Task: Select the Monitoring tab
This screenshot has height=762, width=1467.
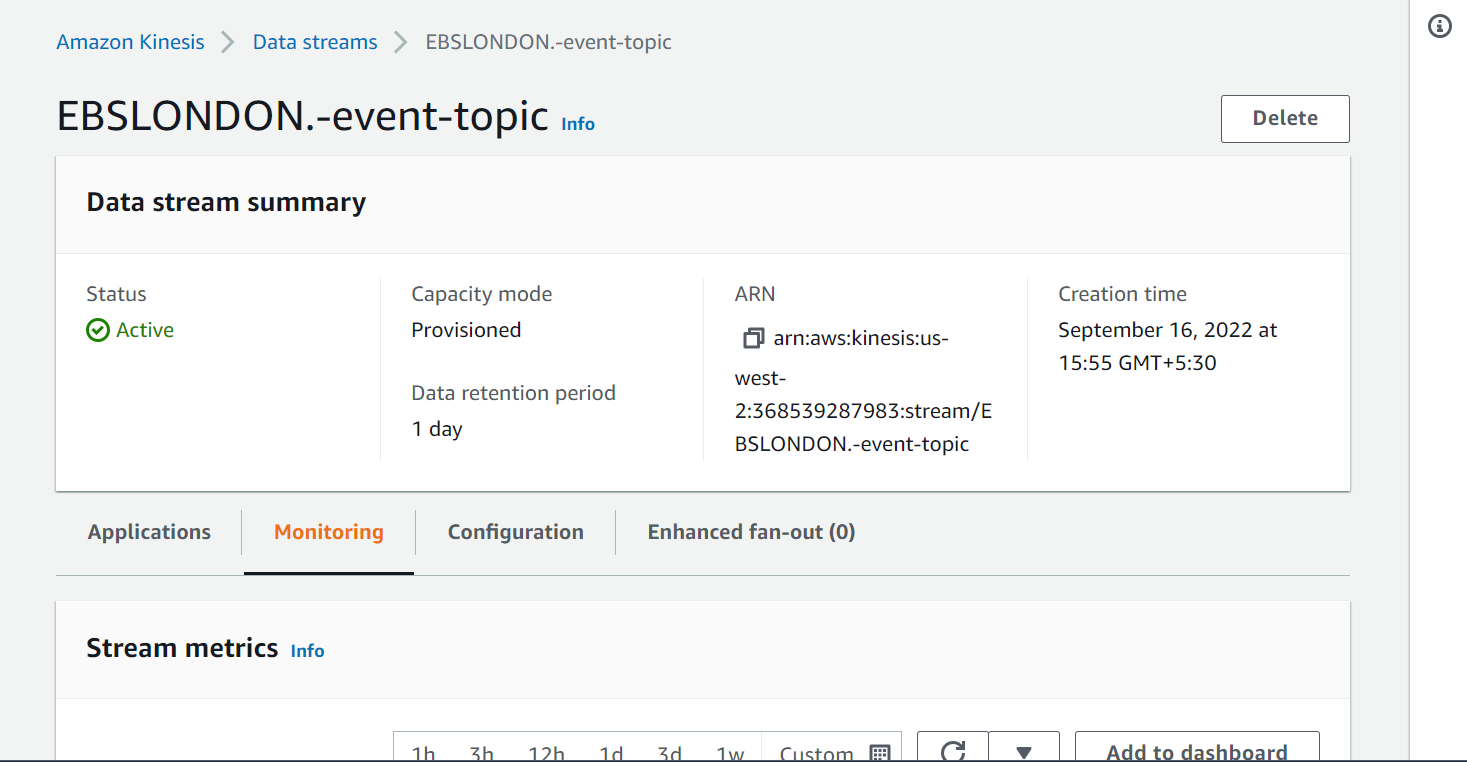Action: click(x=329, y=532)
